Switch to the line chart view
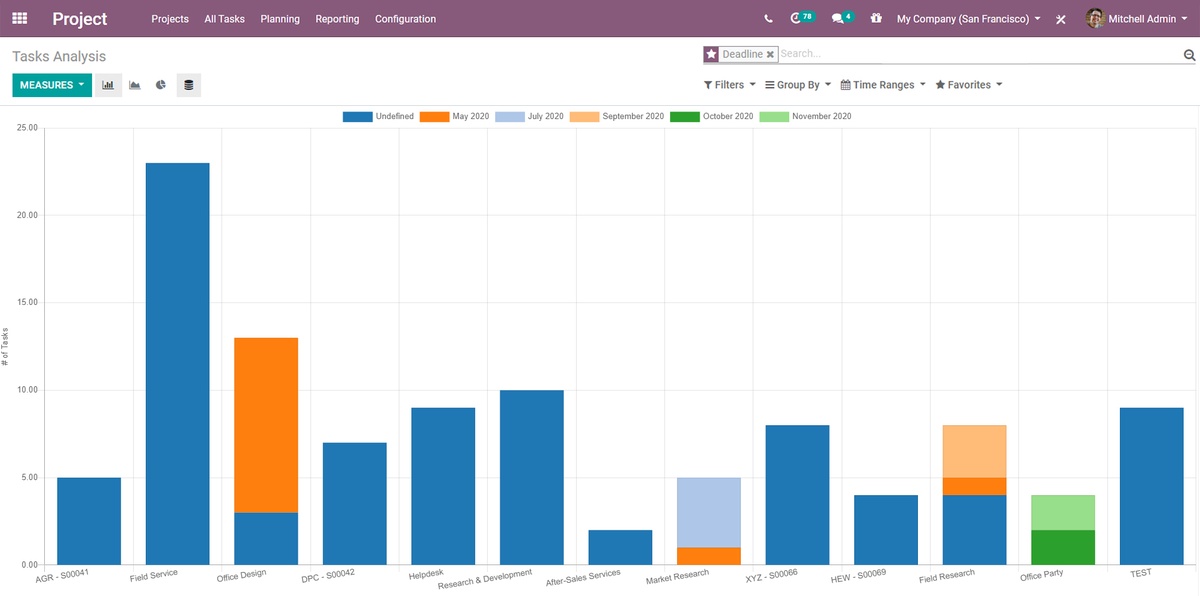 click(x=134, y=85)
